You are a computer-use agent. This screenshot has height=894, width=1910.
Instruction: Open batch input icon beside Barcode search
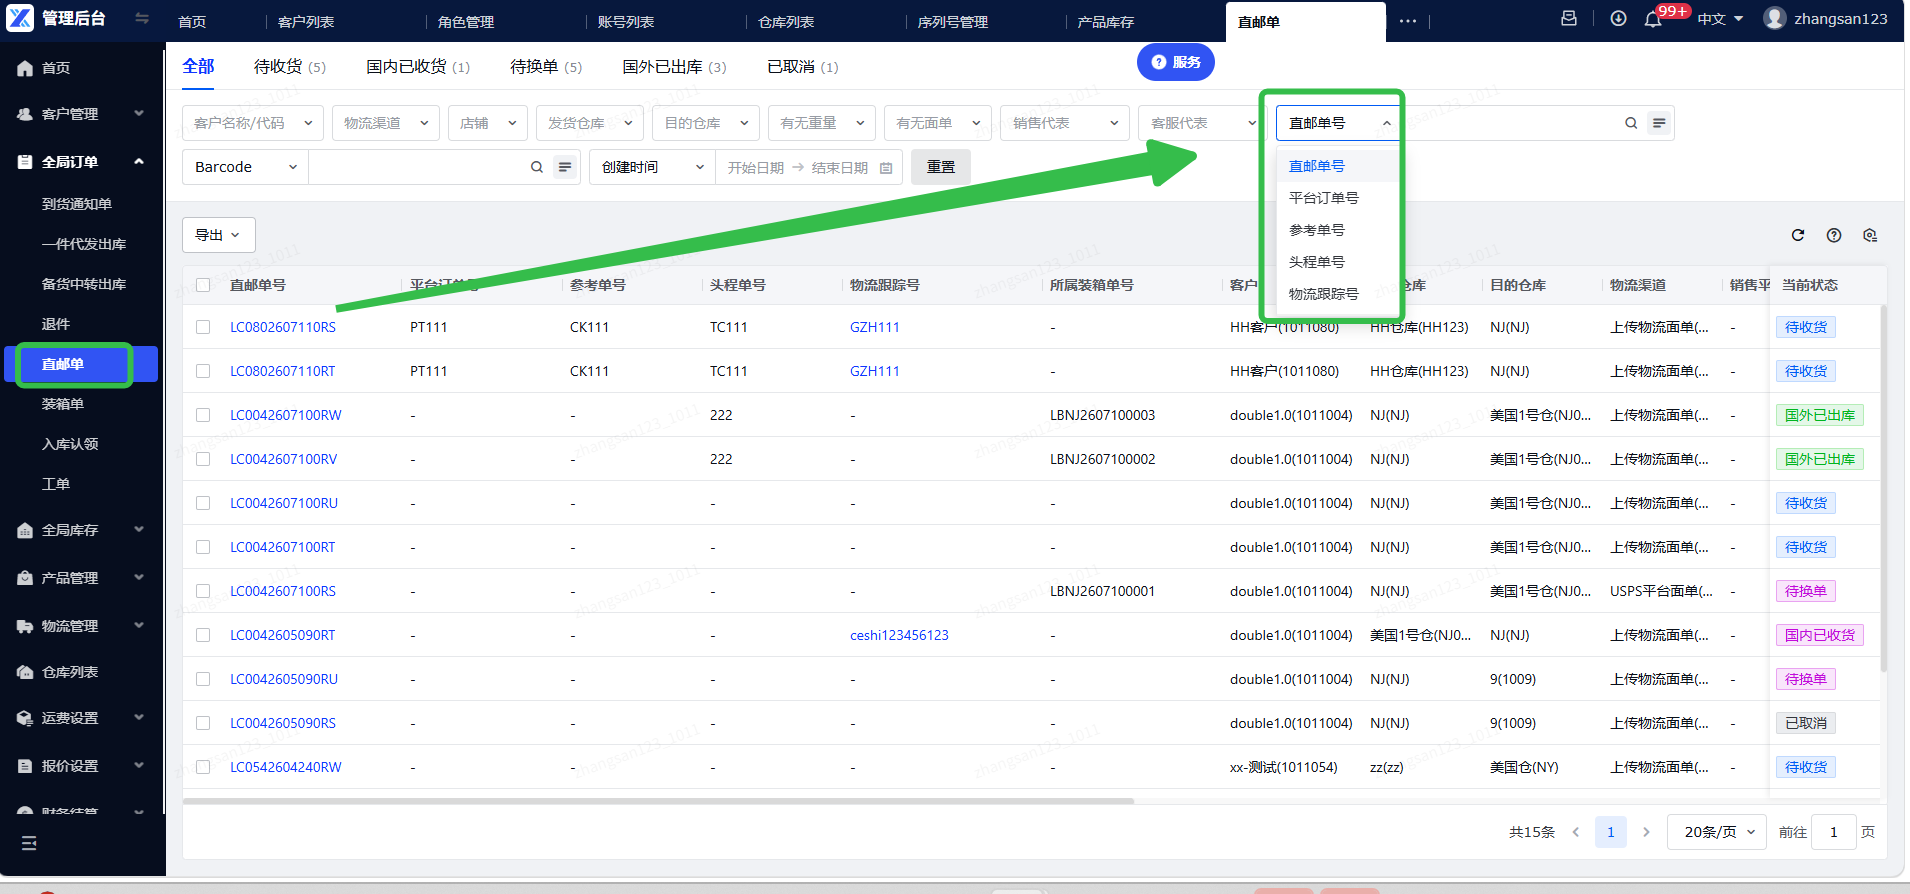pos(565,167)
